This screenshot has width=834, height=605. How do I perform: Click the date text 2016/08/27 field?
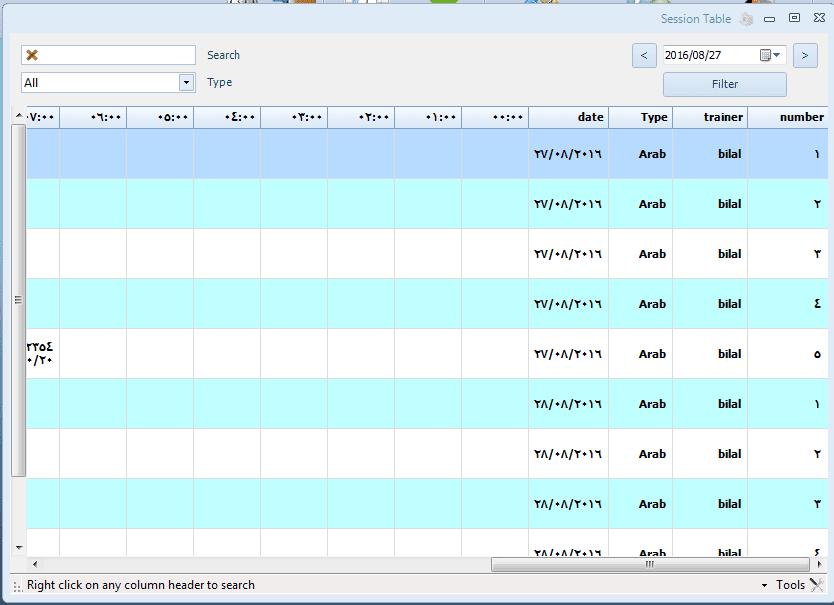pos(708,56)
